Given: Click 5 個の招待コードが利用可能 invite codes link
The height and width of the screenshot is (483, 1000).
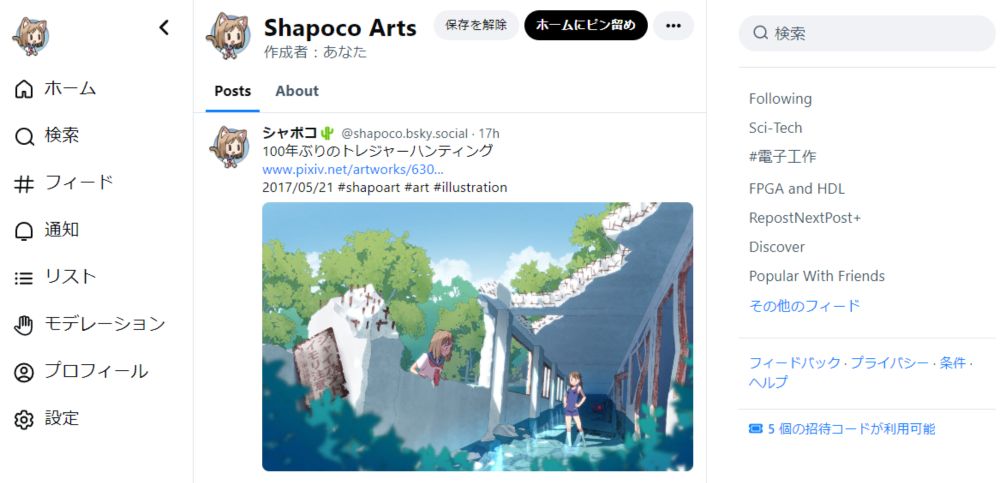Looking at the screenshot, I should [842, 429].
